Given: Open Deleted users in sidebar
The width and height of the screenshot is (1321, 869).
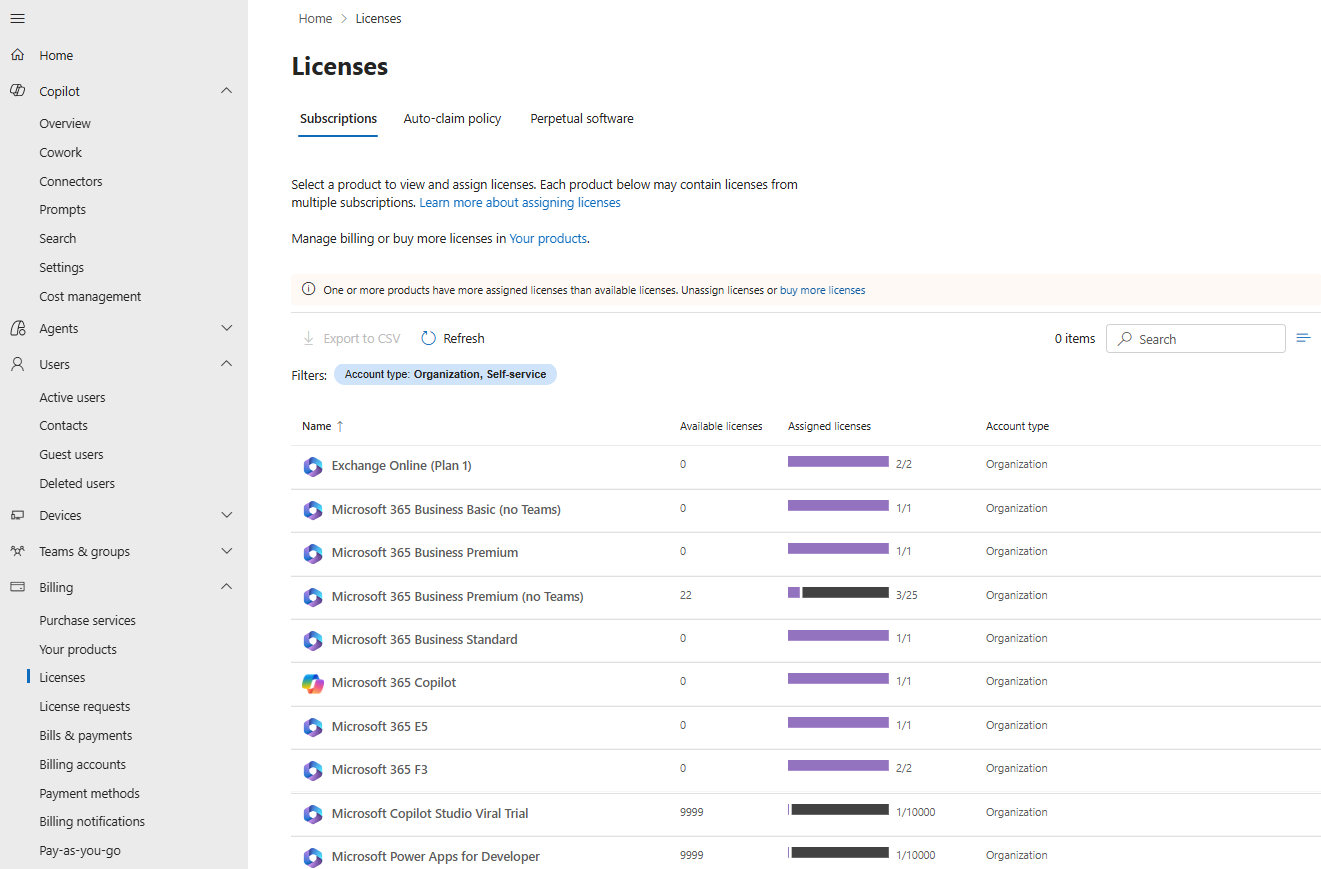Looking at the screenshot, I should (77, 483).
